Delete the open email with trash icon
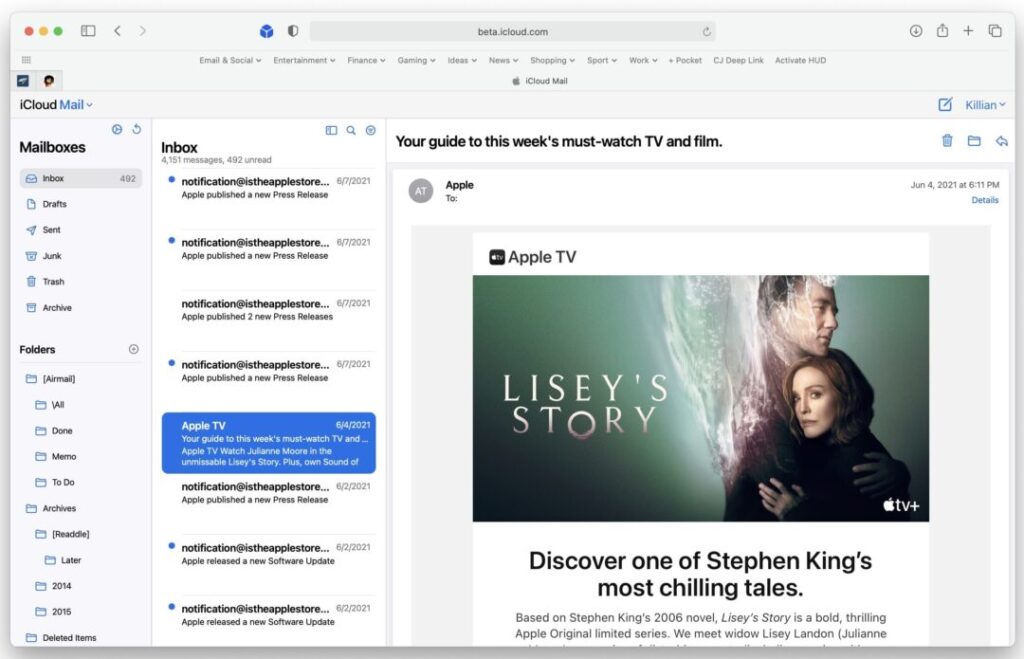The width and height of the screenshot is (1024, 659). point(947,140)
